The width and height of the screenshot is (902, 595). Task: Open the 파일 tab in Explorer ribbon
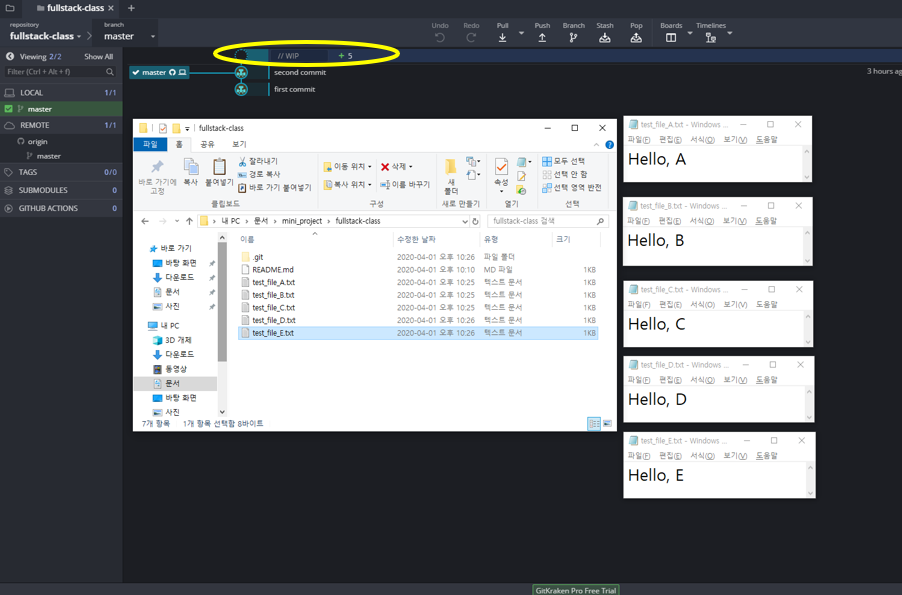pyautogui.click(x=150, y=144)
